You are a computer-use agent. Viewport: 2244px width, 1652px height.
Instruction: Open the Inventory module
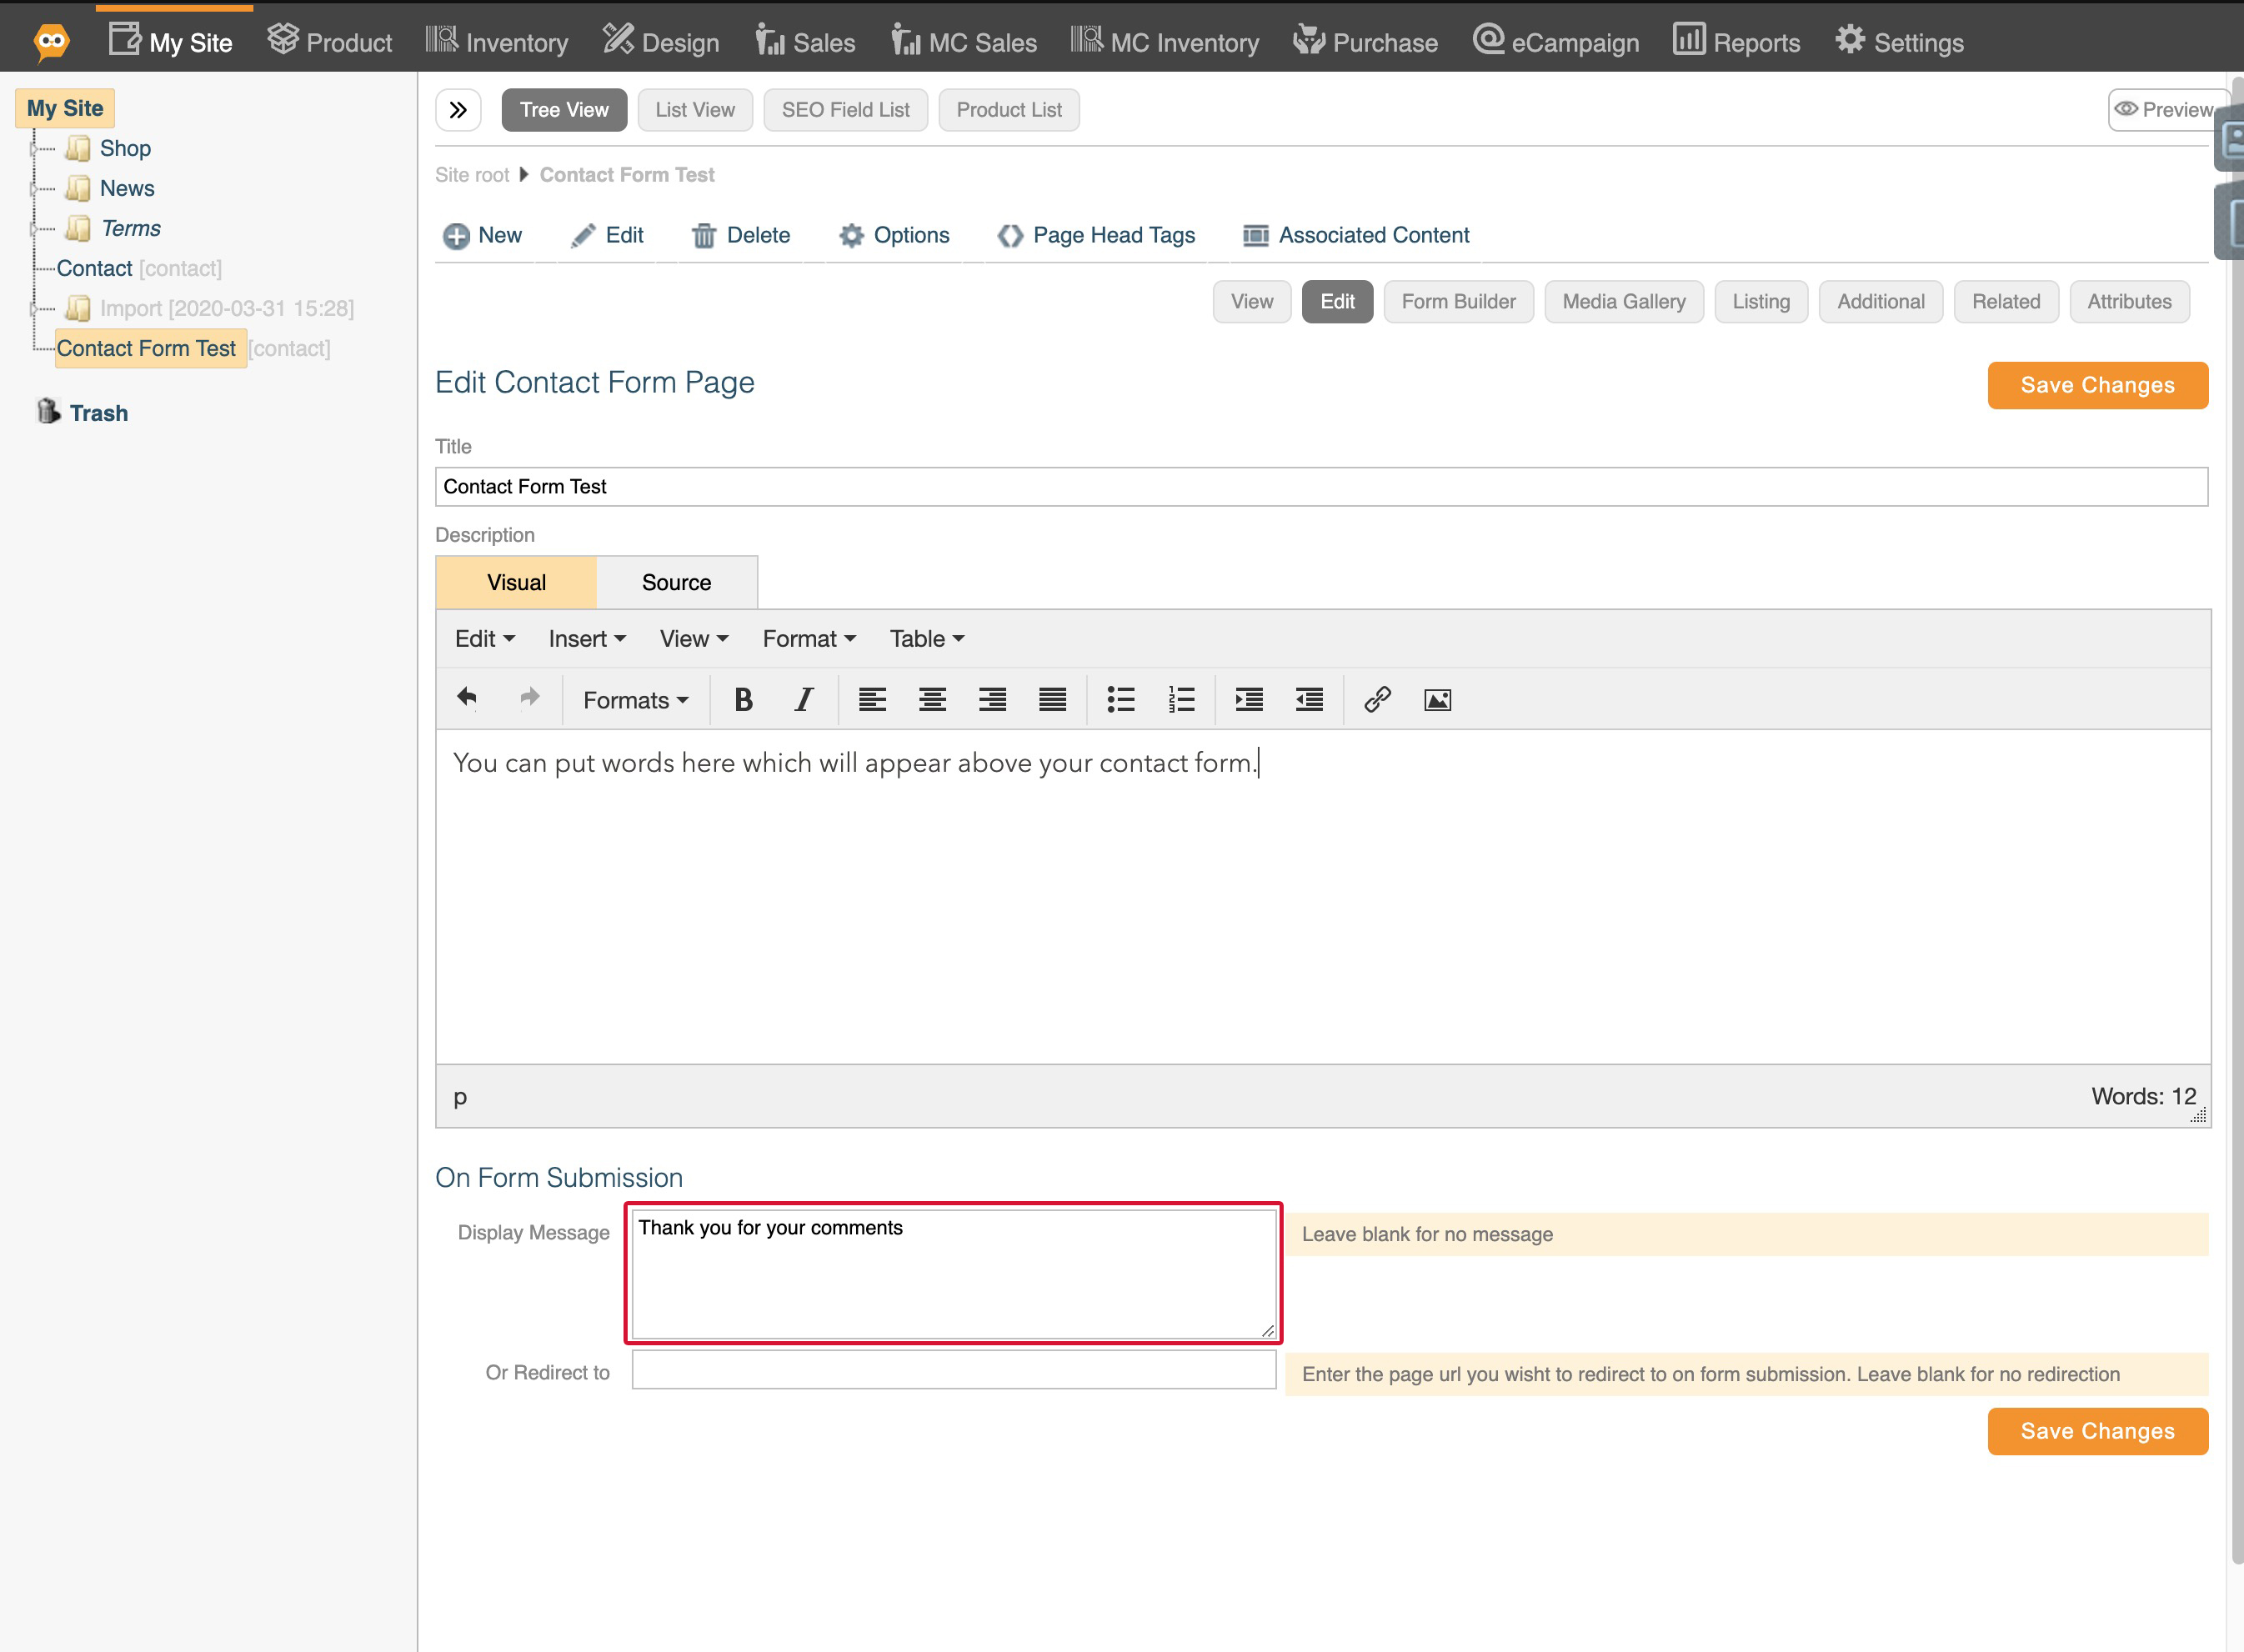(x=497, y=42)
